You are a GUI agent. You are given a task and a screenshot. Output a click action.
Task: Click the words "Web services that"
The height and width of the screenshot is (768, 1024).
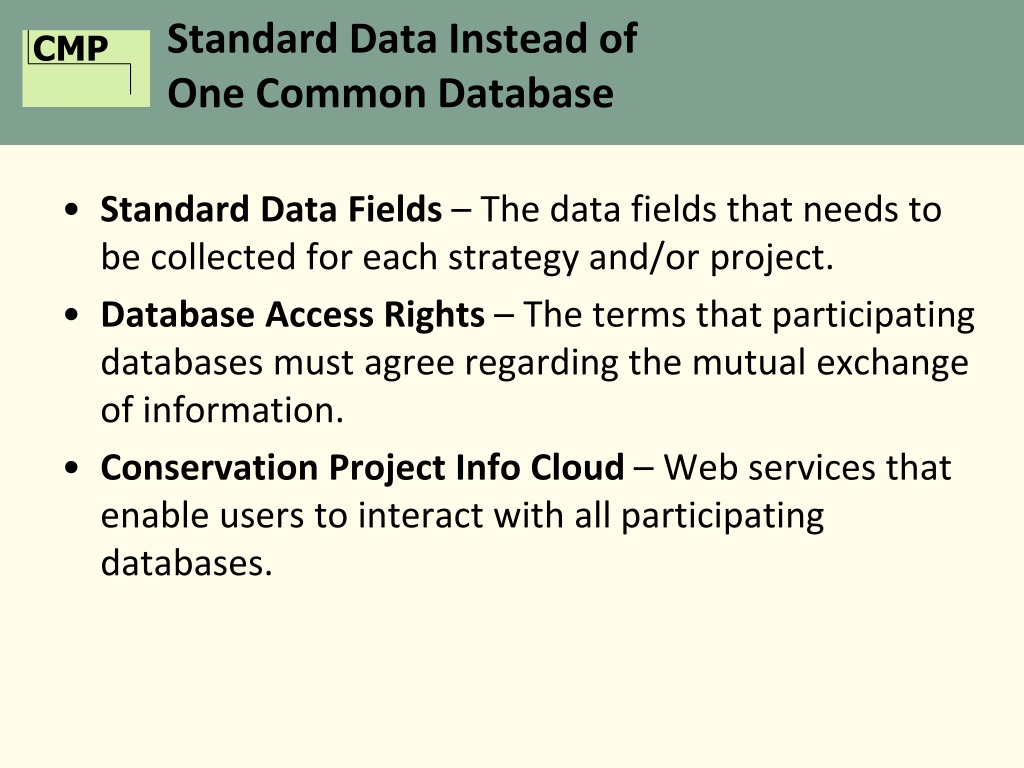(x=807, y=467)
